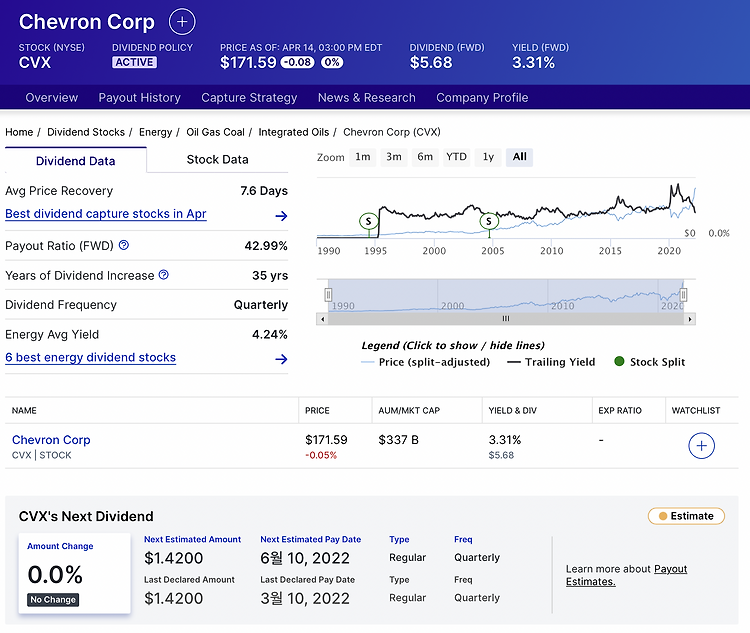Screen dimensions: 750x633
Task: Click -0.05% price change in table
Action: tap(321, 455)
